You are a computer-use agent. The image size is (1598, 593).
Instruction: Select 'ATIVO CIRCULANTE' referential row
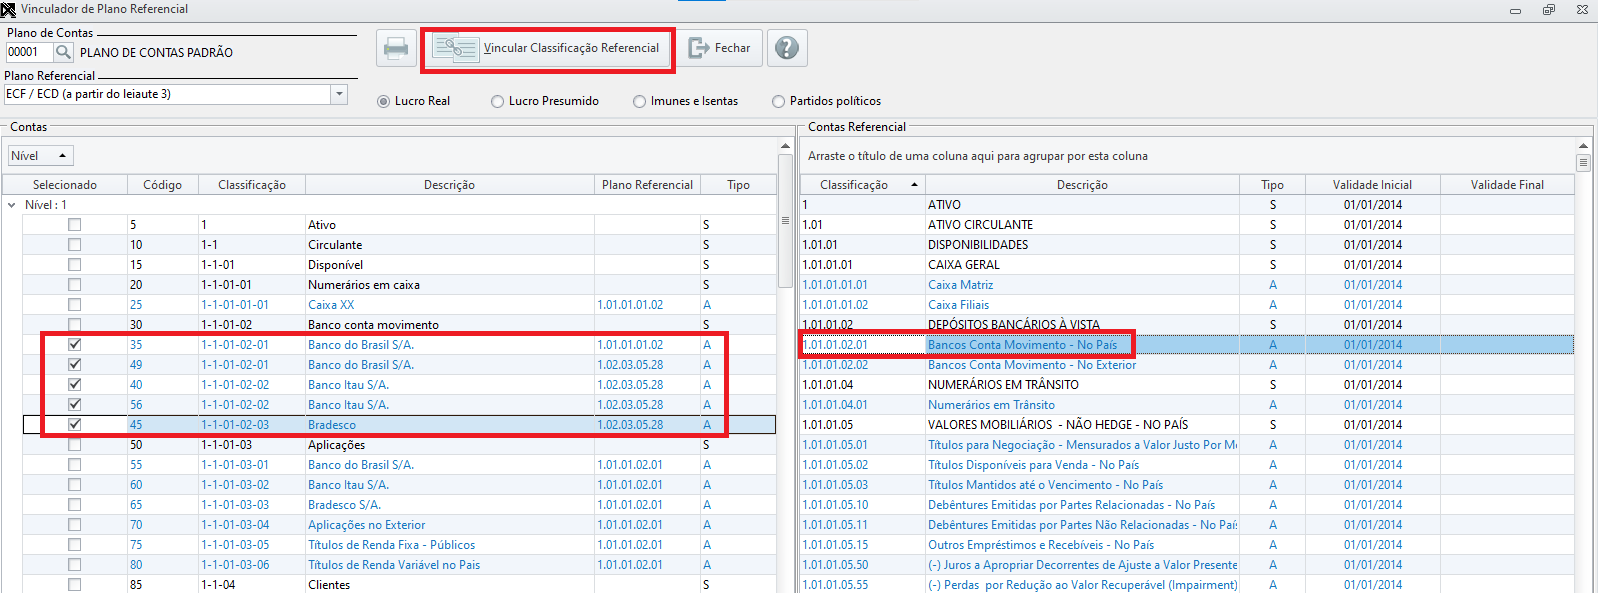click(x=1187, y=225)
